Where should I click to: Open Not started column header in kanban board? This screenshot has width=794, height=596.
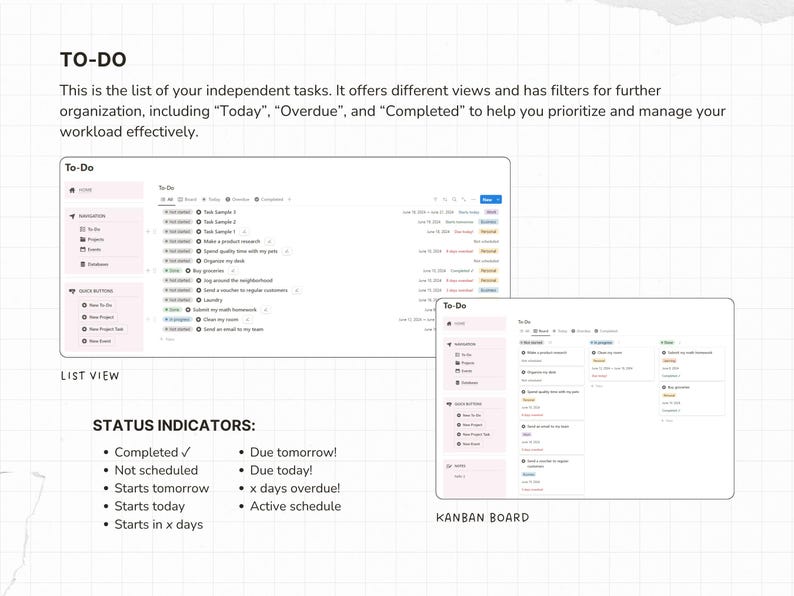click(531, 343)
